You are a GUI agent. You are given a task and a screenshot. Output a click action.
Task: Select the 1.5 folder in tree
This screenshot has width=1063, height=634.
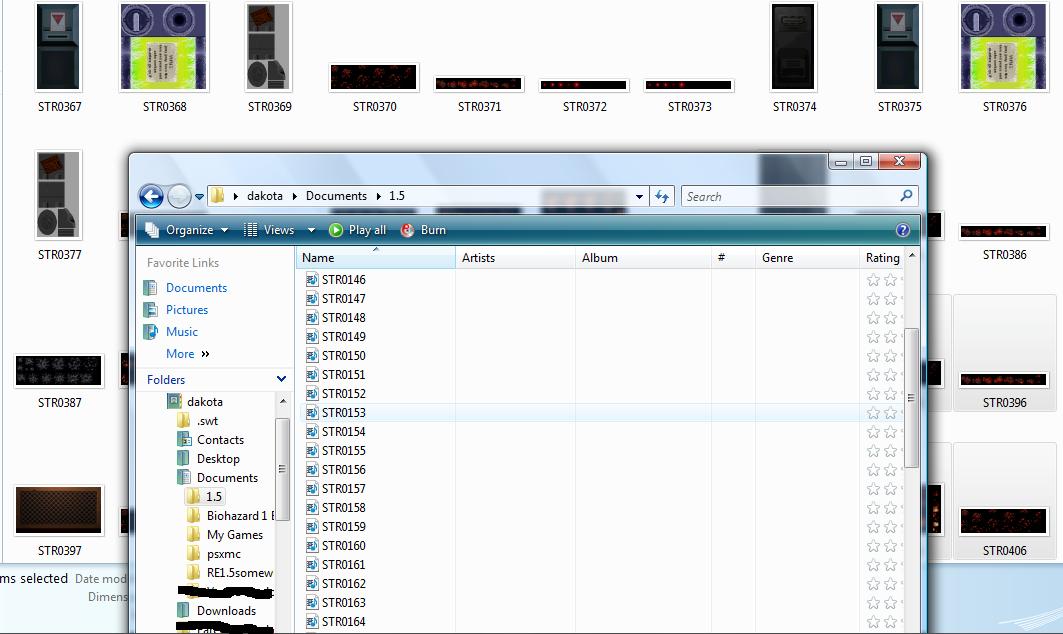click(x=214, y=497)
